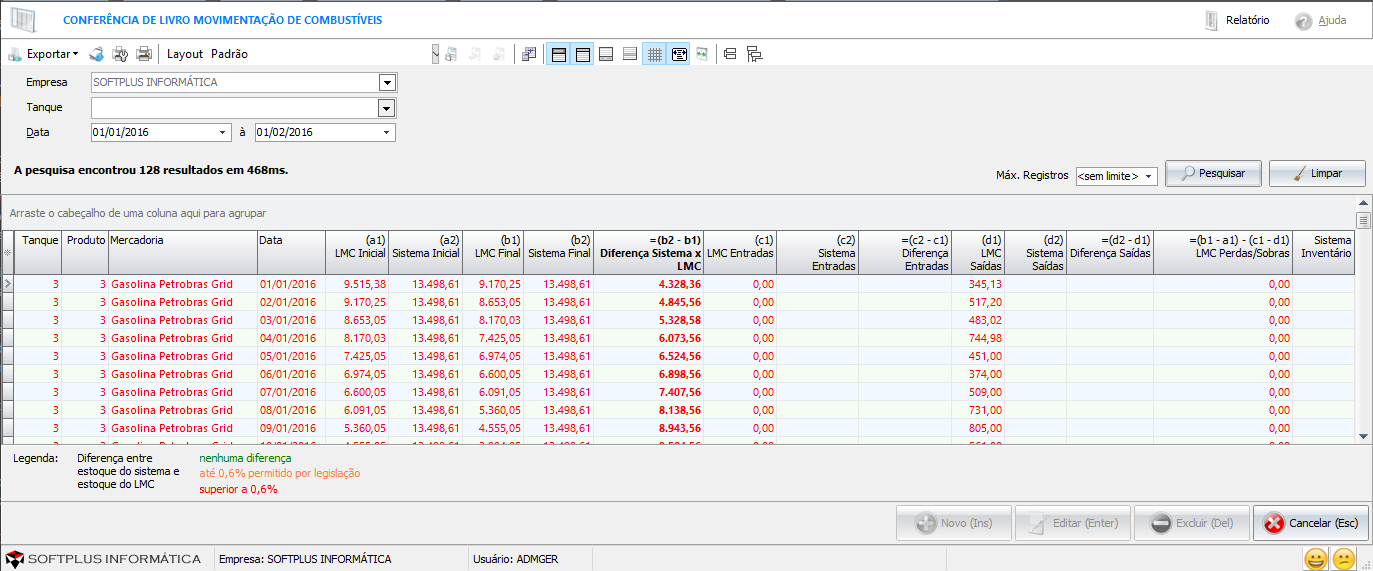Open the Relatório menu
The width and height of the screenshot is (1373, 571).
[1247, 20]
